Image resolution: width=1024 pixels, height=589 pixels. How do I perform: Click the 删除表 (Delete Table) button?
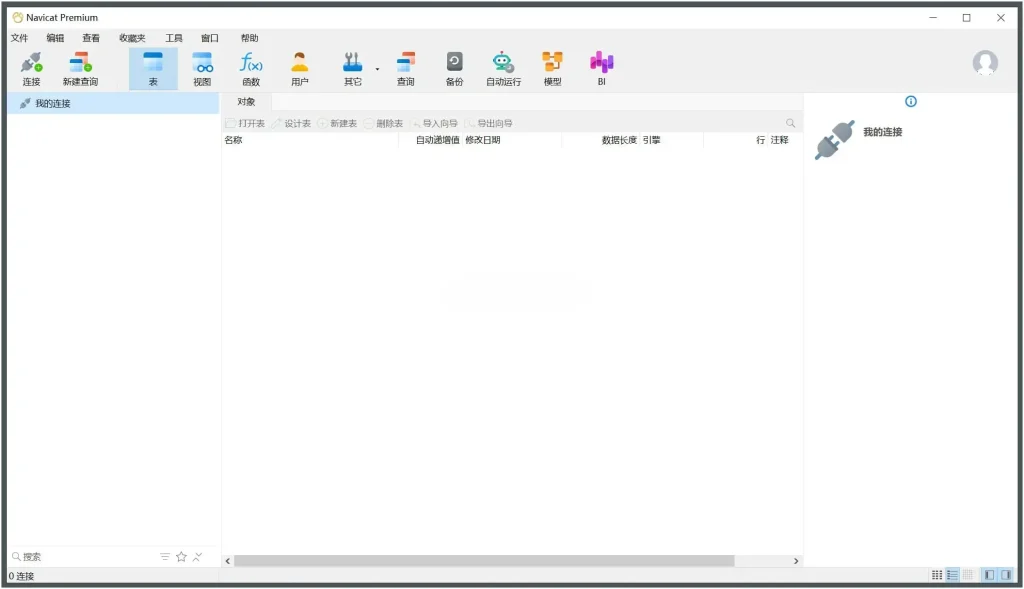pyautogui.click(x=383, y=123)
